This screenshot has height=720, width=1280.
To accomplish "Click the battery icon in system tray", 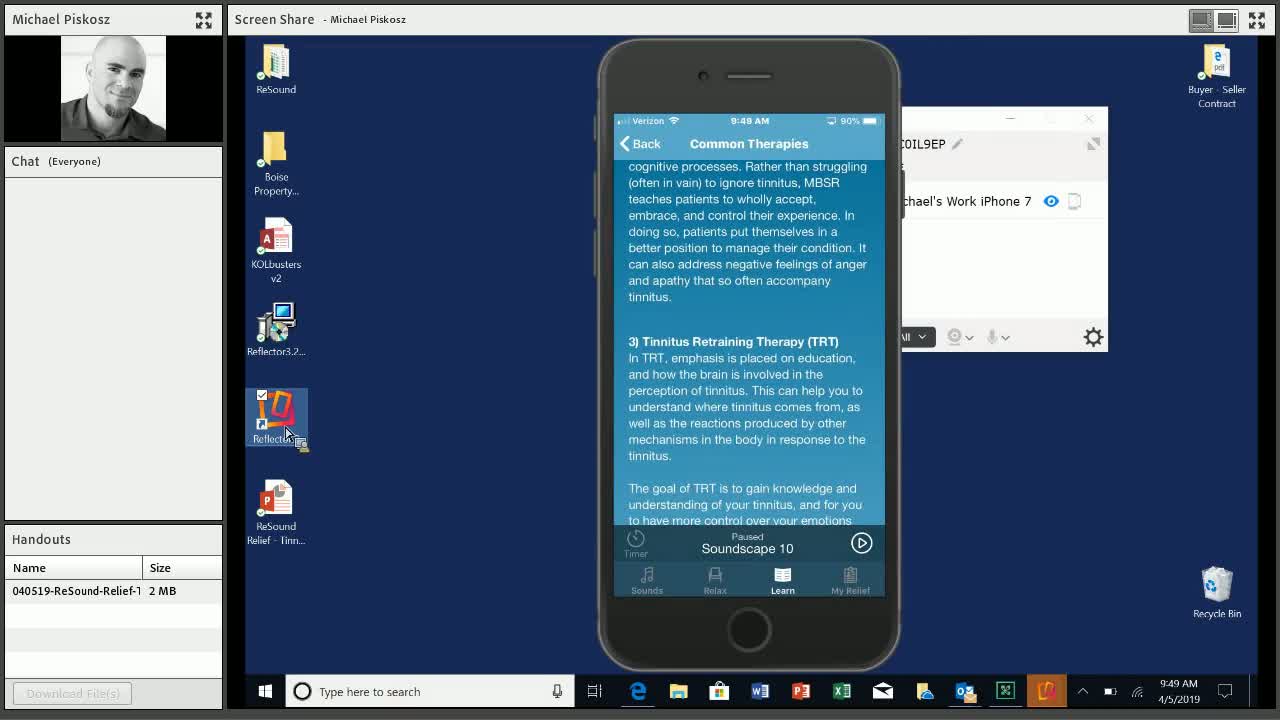I will (x=1110, y=691).
